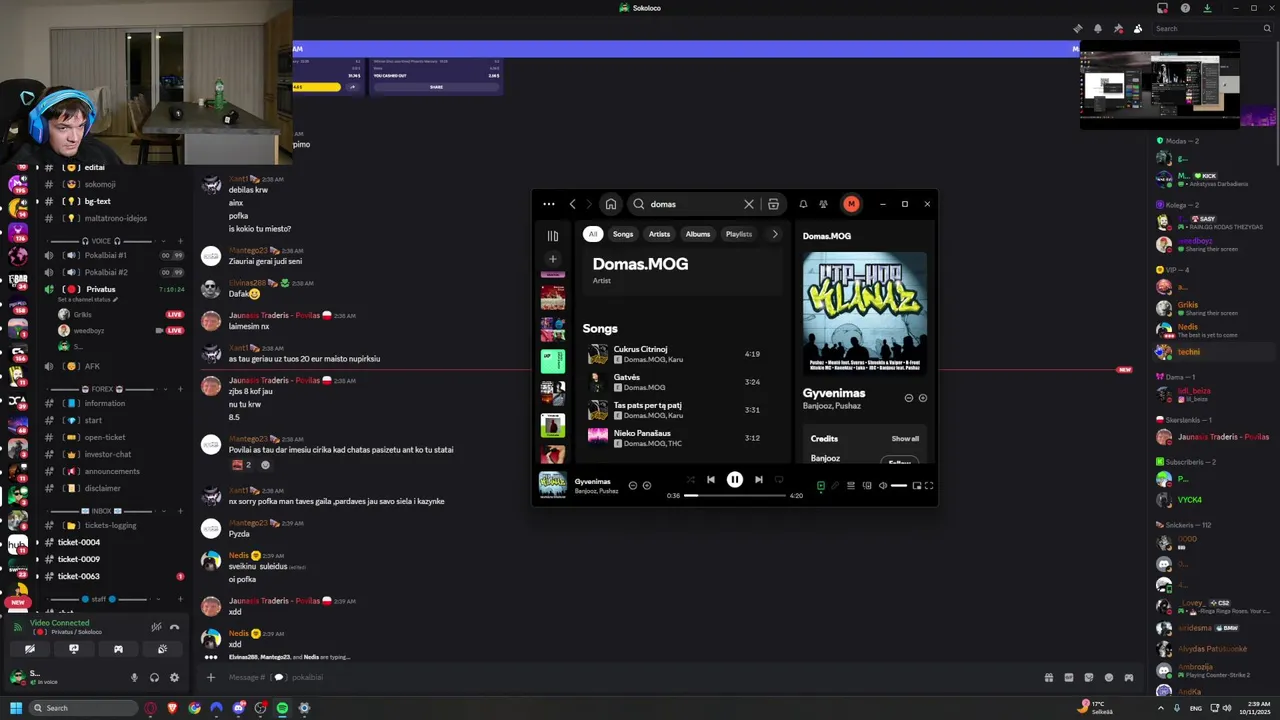This screenshot has height=720, width=1280.
Task: Select the Artists filter chip in Spotify
Action: click(x=659, y=234)
